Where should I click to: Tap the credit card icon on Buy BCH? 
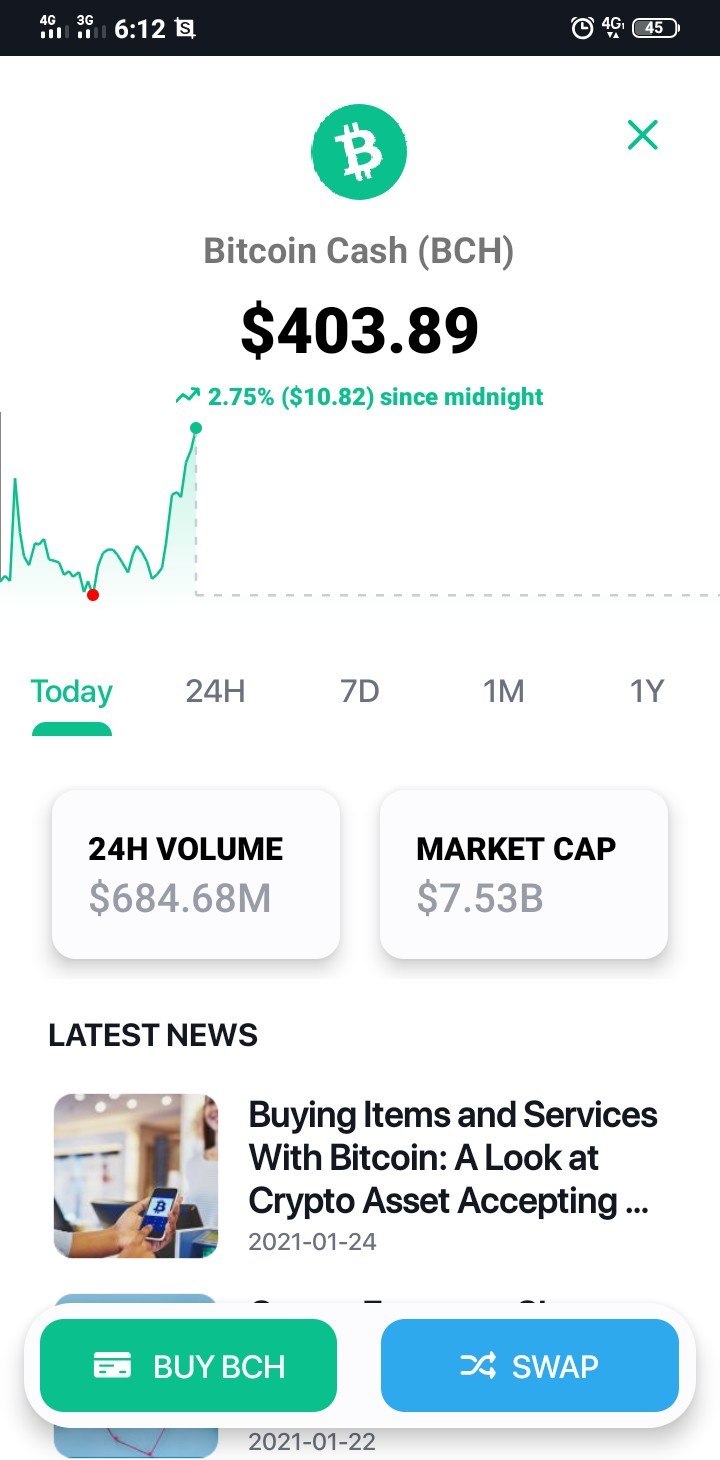click(113, 1366)
